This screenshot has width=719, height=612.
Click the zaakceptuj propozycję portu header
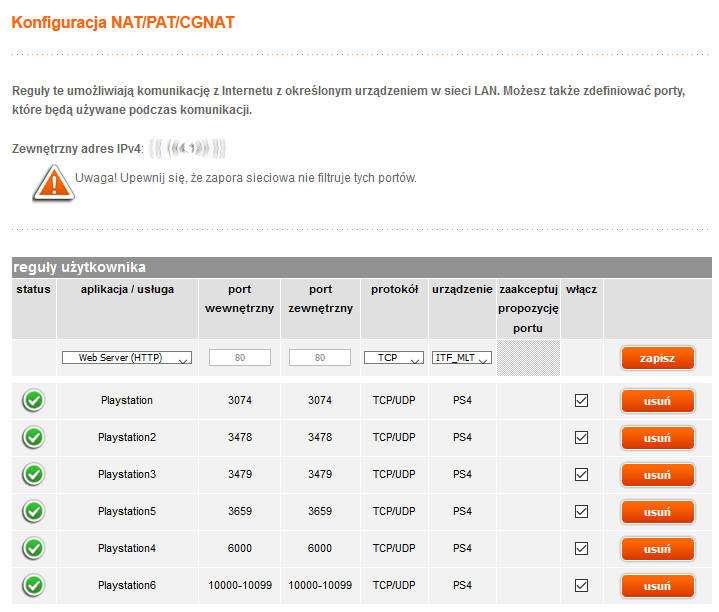pyautogui.click(x=528, y=309)
